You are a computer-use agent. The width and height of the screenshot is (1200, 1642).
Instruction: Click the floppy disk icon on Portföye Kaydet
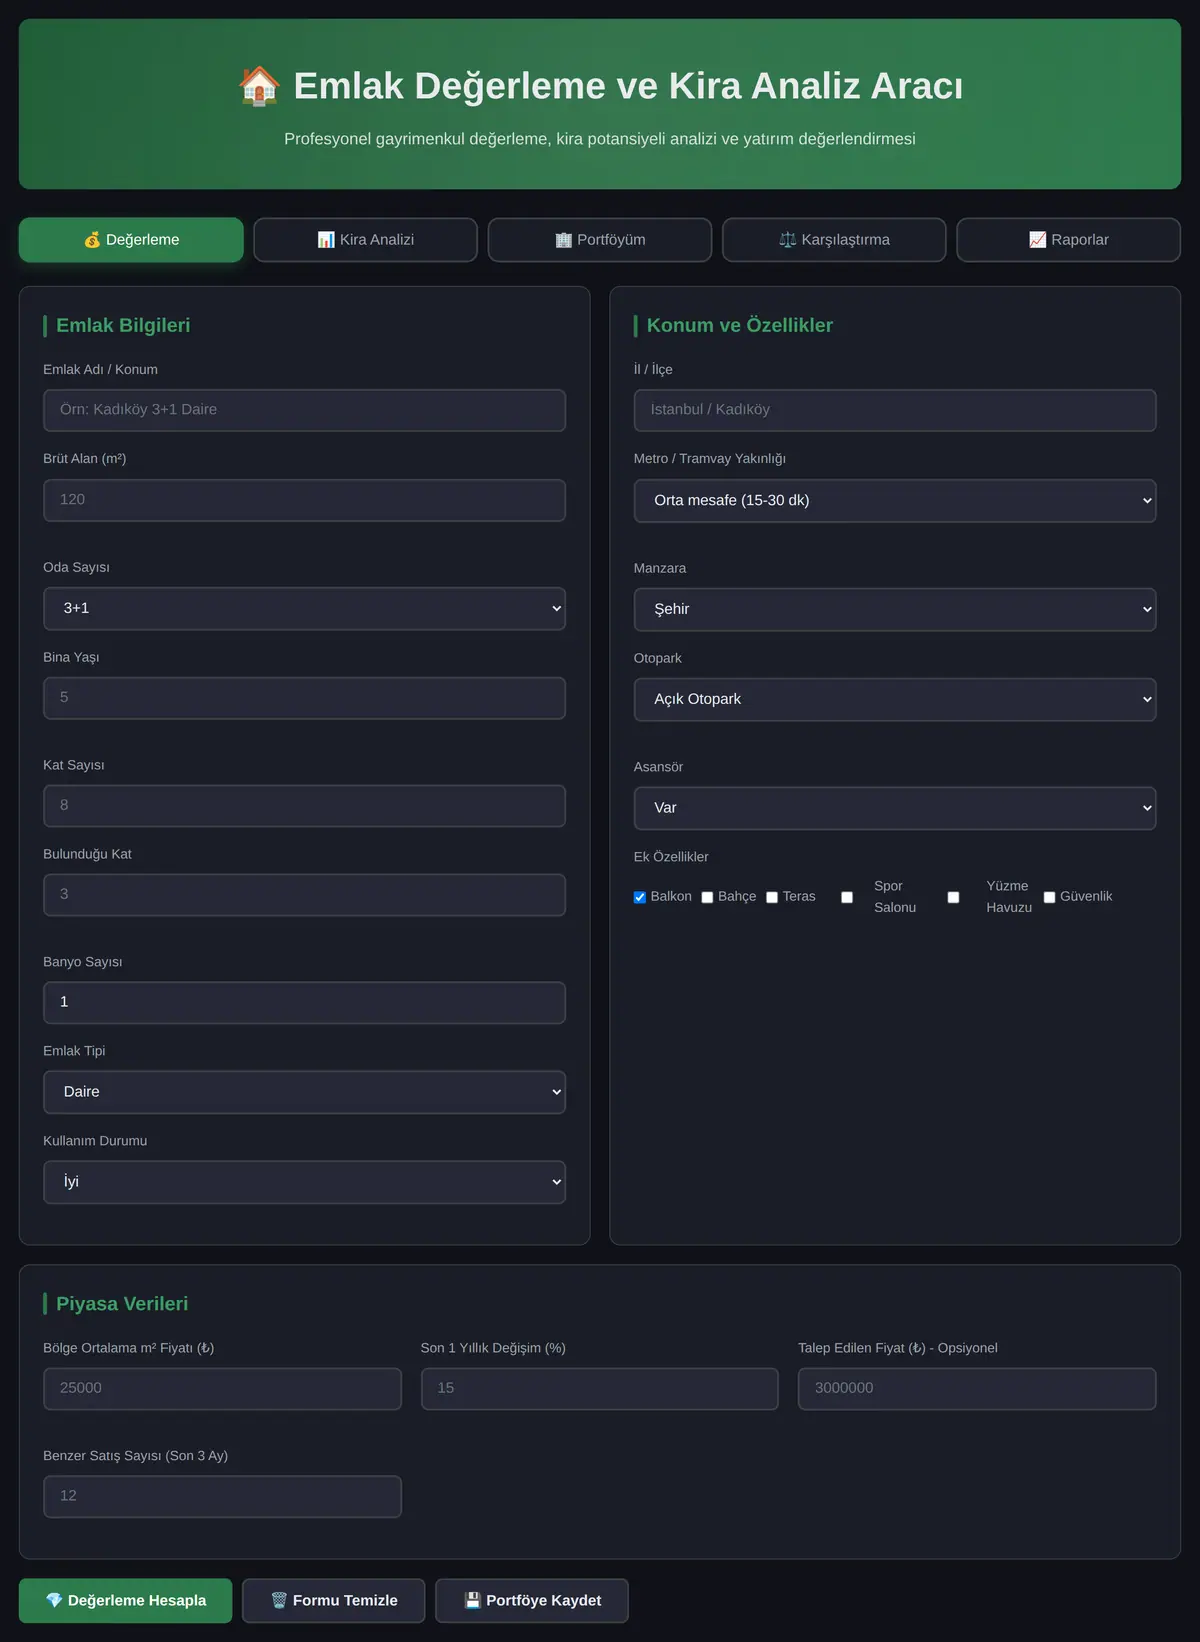click(x=473, y=1600)
